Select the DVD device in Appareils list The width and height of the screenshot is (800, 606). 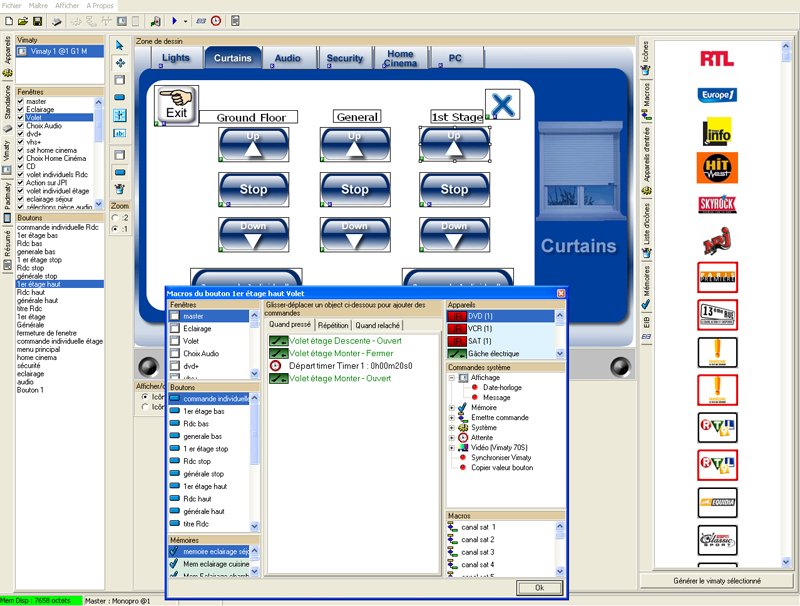(x=495, y=316)
